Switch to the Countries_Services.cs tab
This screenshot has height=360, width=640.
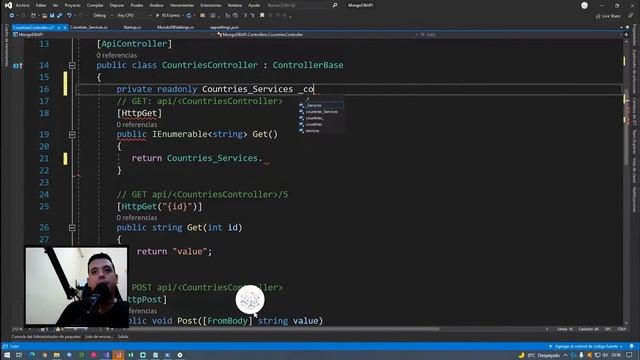click(x=89, y=27)
